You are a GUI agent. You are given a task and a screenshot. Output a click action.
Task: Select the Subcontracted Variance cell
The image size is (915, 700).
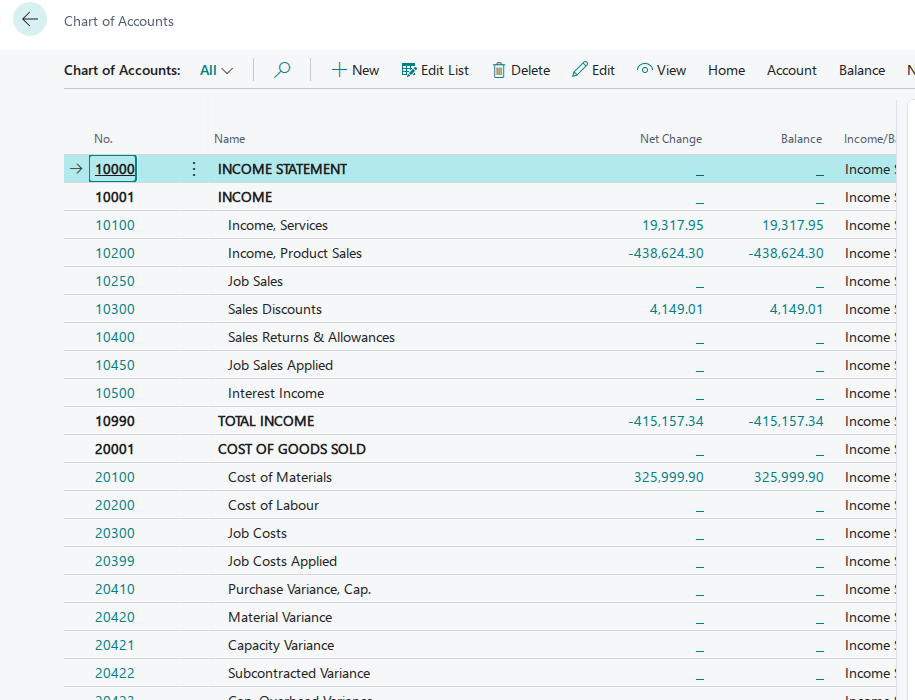pyautogui.click(x=299, y=673)
